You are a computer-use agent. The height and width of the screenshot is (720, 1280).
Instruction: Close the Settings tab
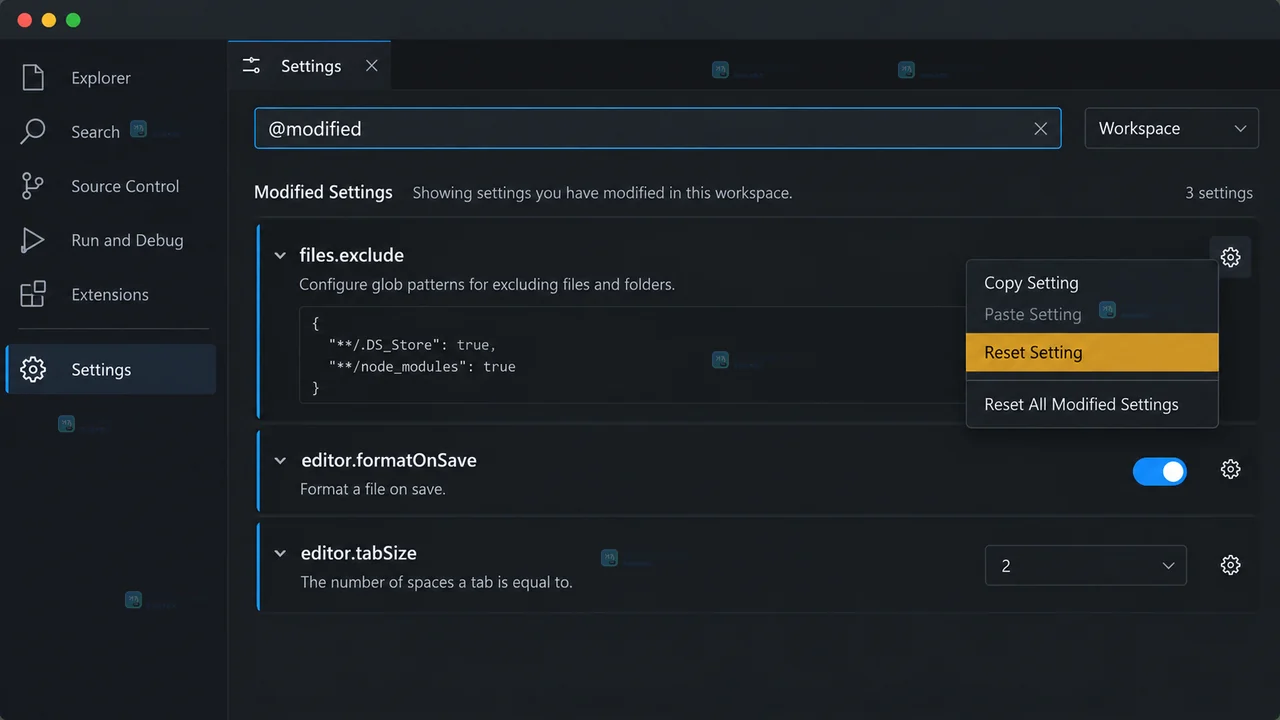tap(371, 66)
